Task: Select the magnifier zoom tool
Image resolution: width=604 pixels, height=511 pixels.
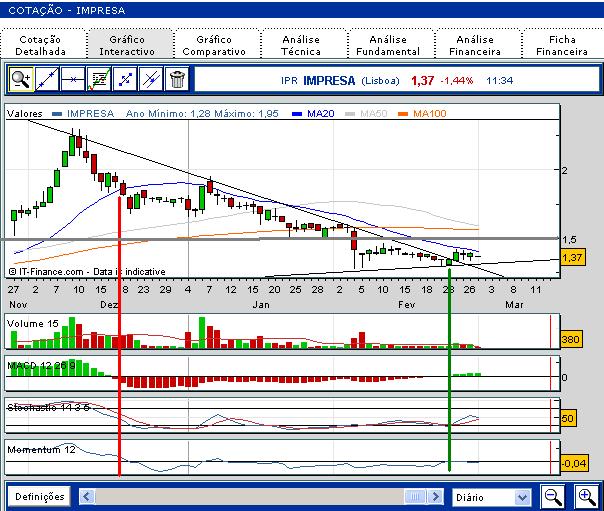Action: 21,79
